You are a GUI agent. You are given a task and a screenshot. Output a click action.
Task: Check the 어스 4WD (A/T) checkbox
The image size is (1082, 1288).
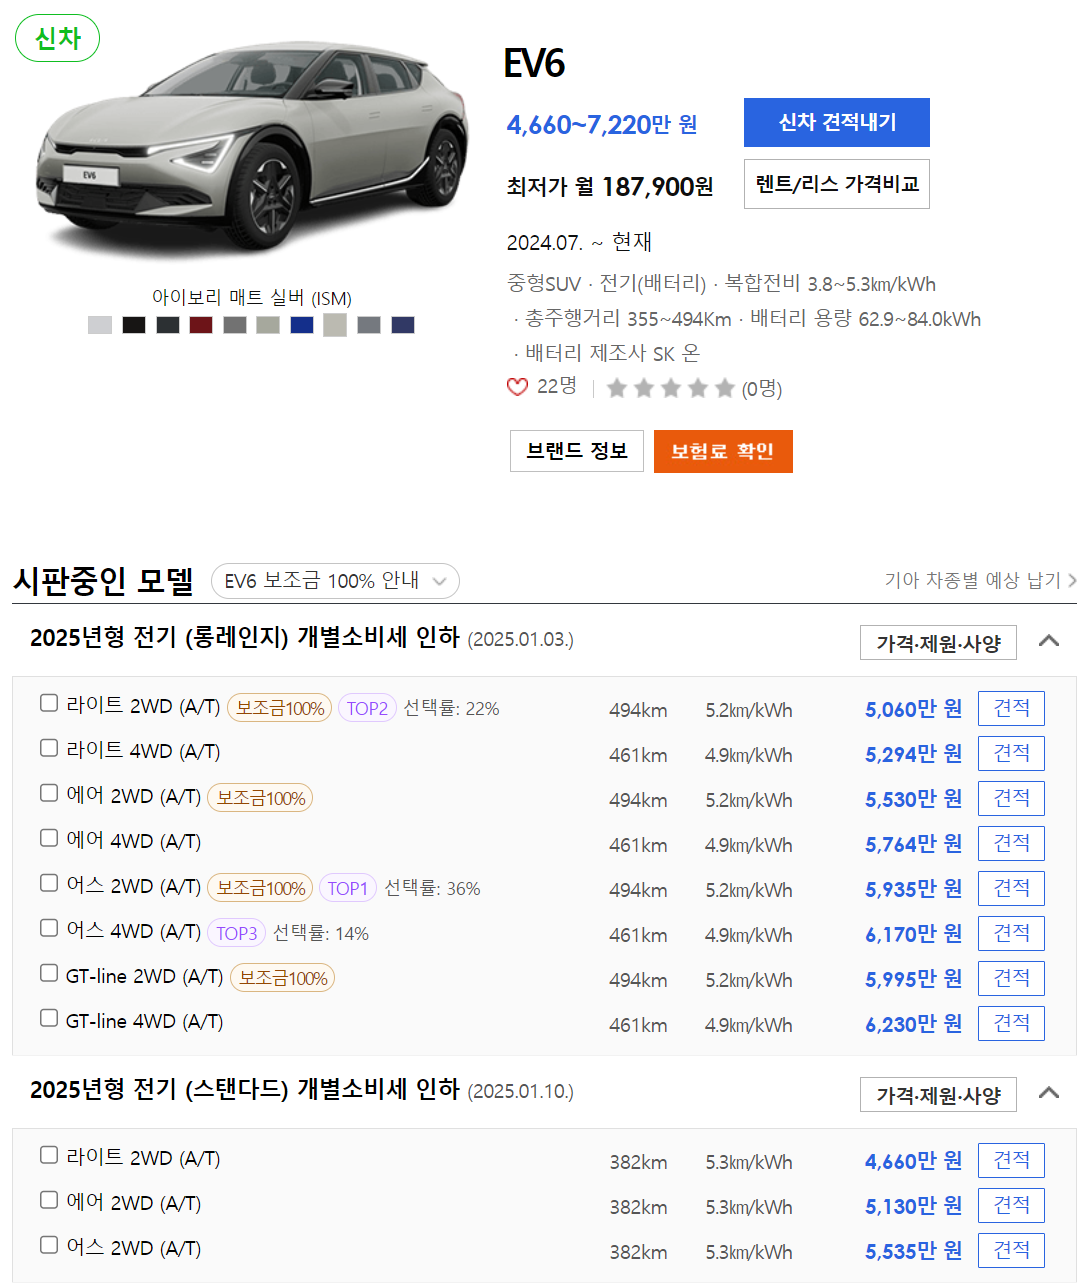point(49,928)
